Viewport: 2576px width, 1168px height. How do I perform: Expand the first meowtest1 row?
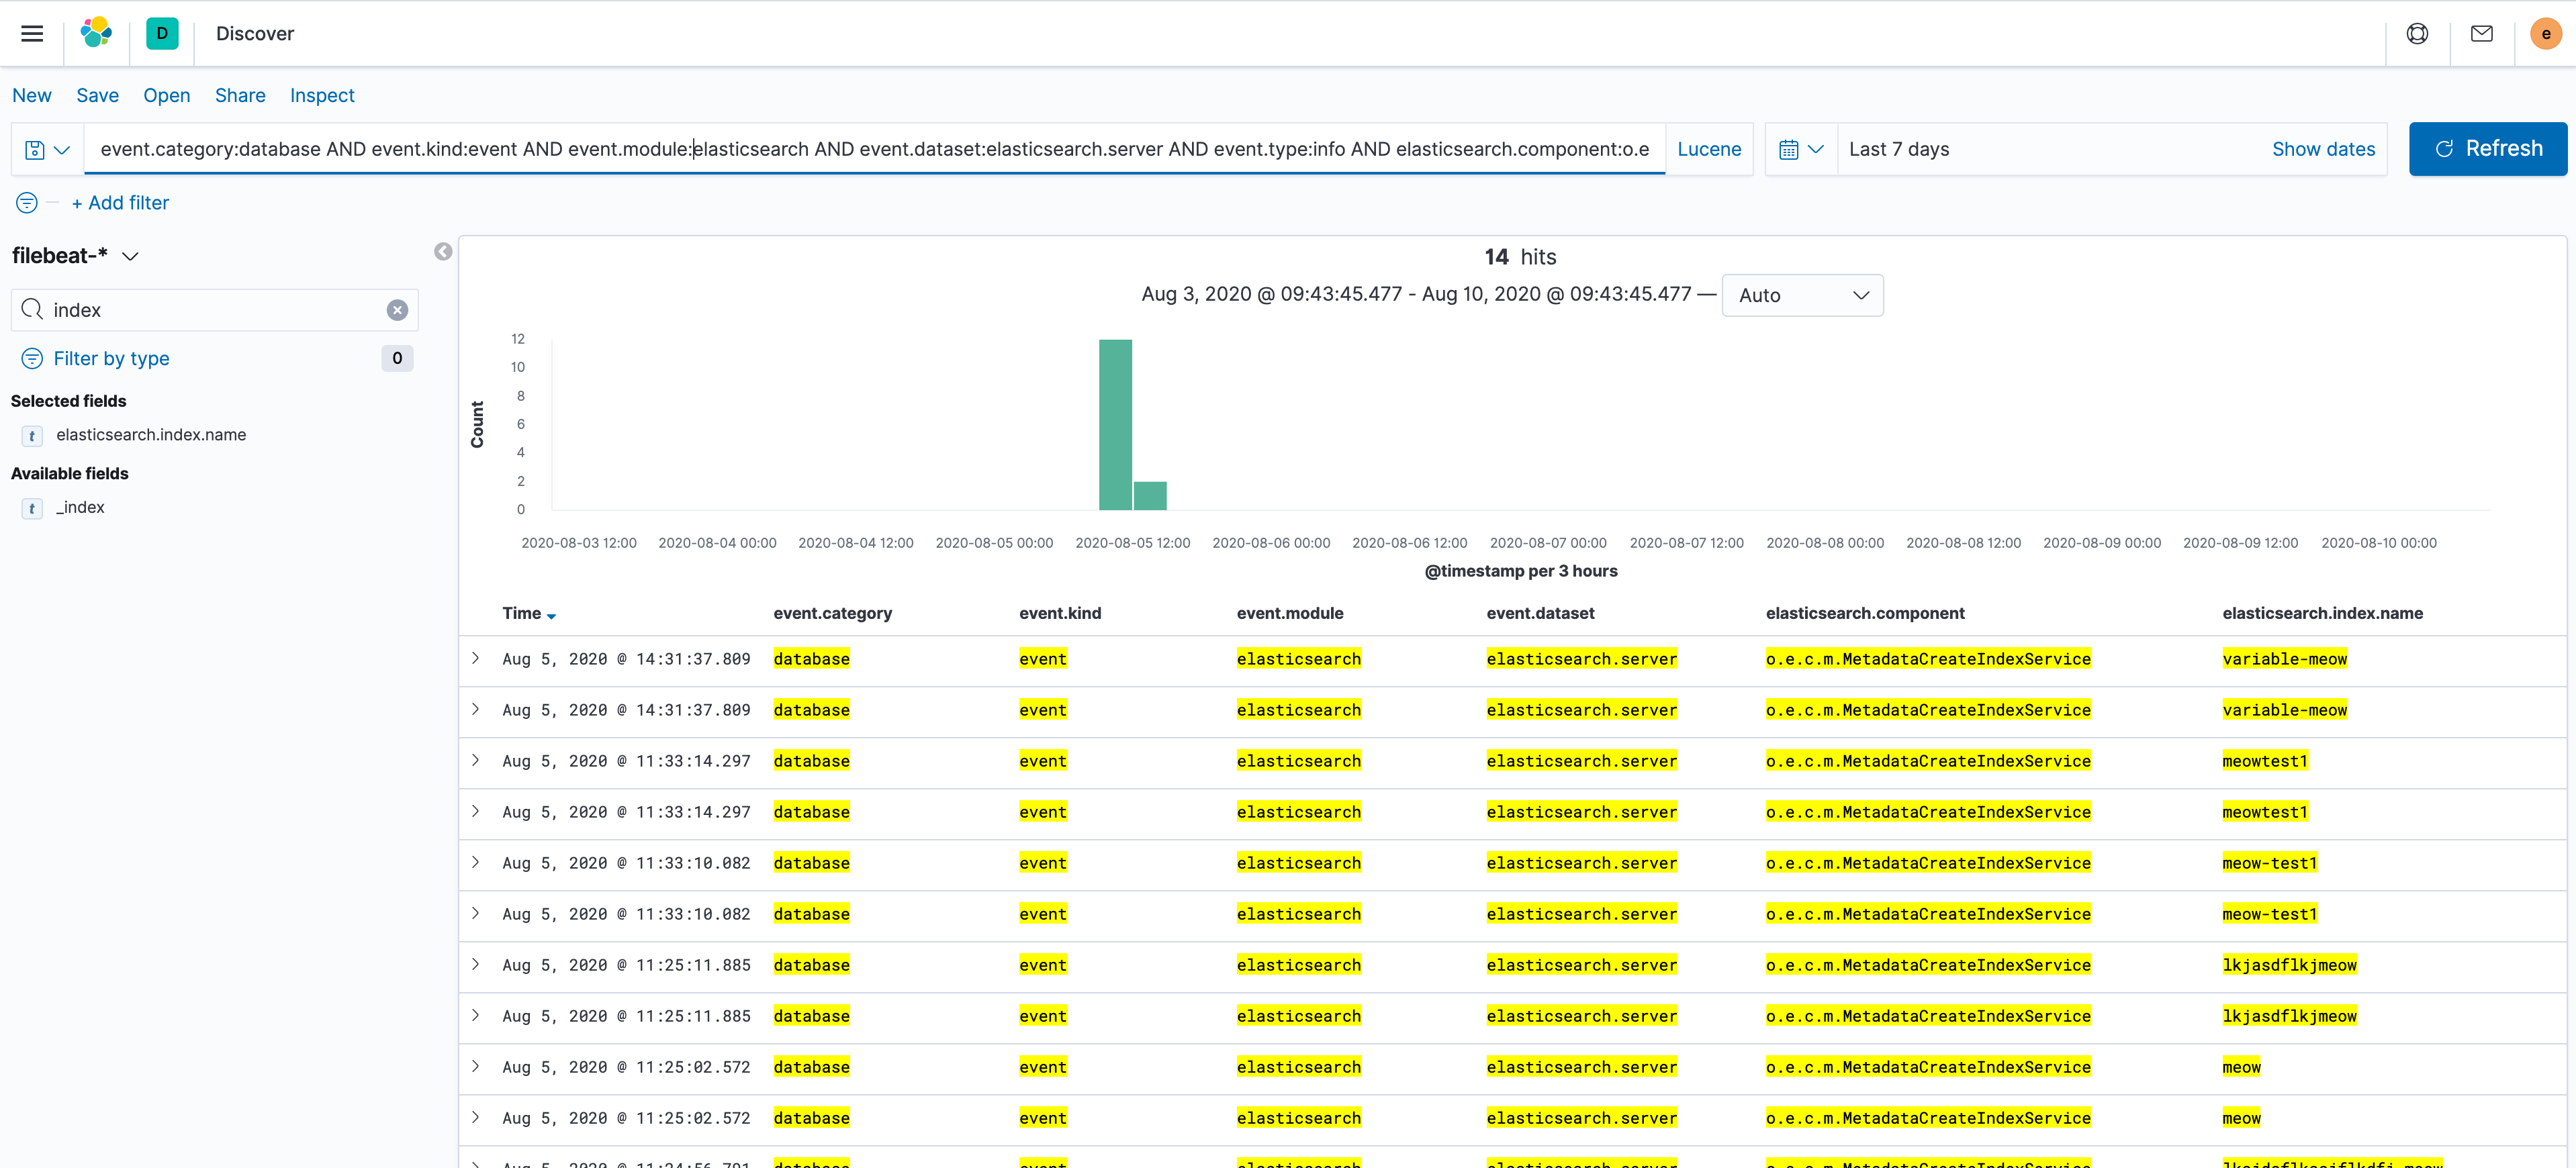pos(475,760)
